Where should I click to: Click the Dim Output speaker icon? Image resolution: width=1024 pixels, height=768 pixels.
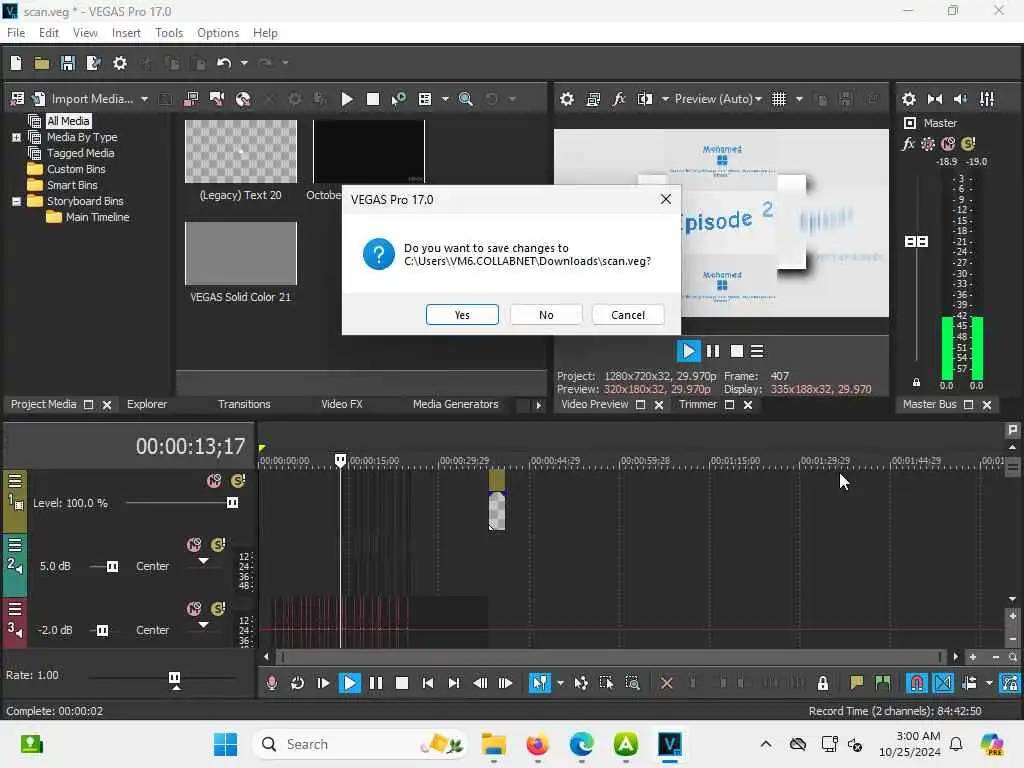[x=961, y=99]
